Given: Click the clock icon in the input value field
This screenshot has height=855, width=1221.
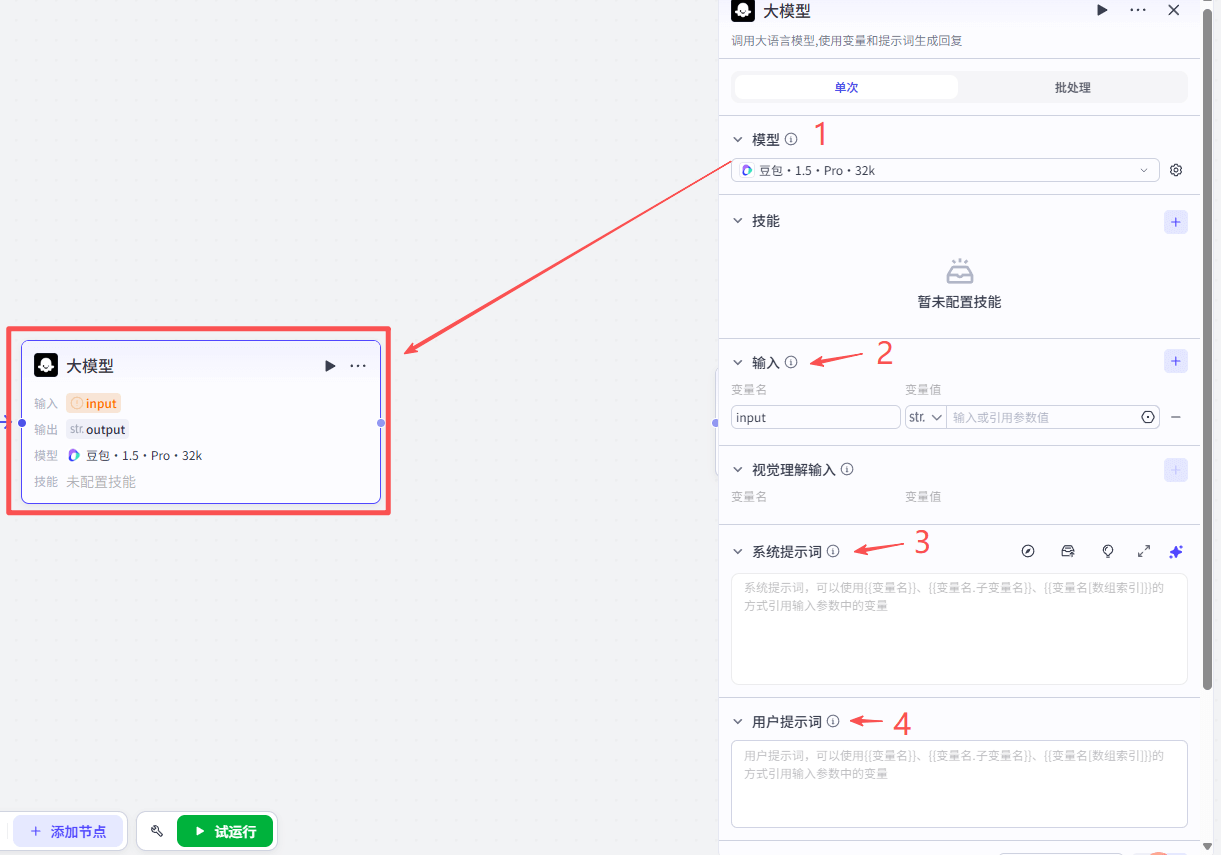Looking at the screenshot, I should pos(1147,417).
